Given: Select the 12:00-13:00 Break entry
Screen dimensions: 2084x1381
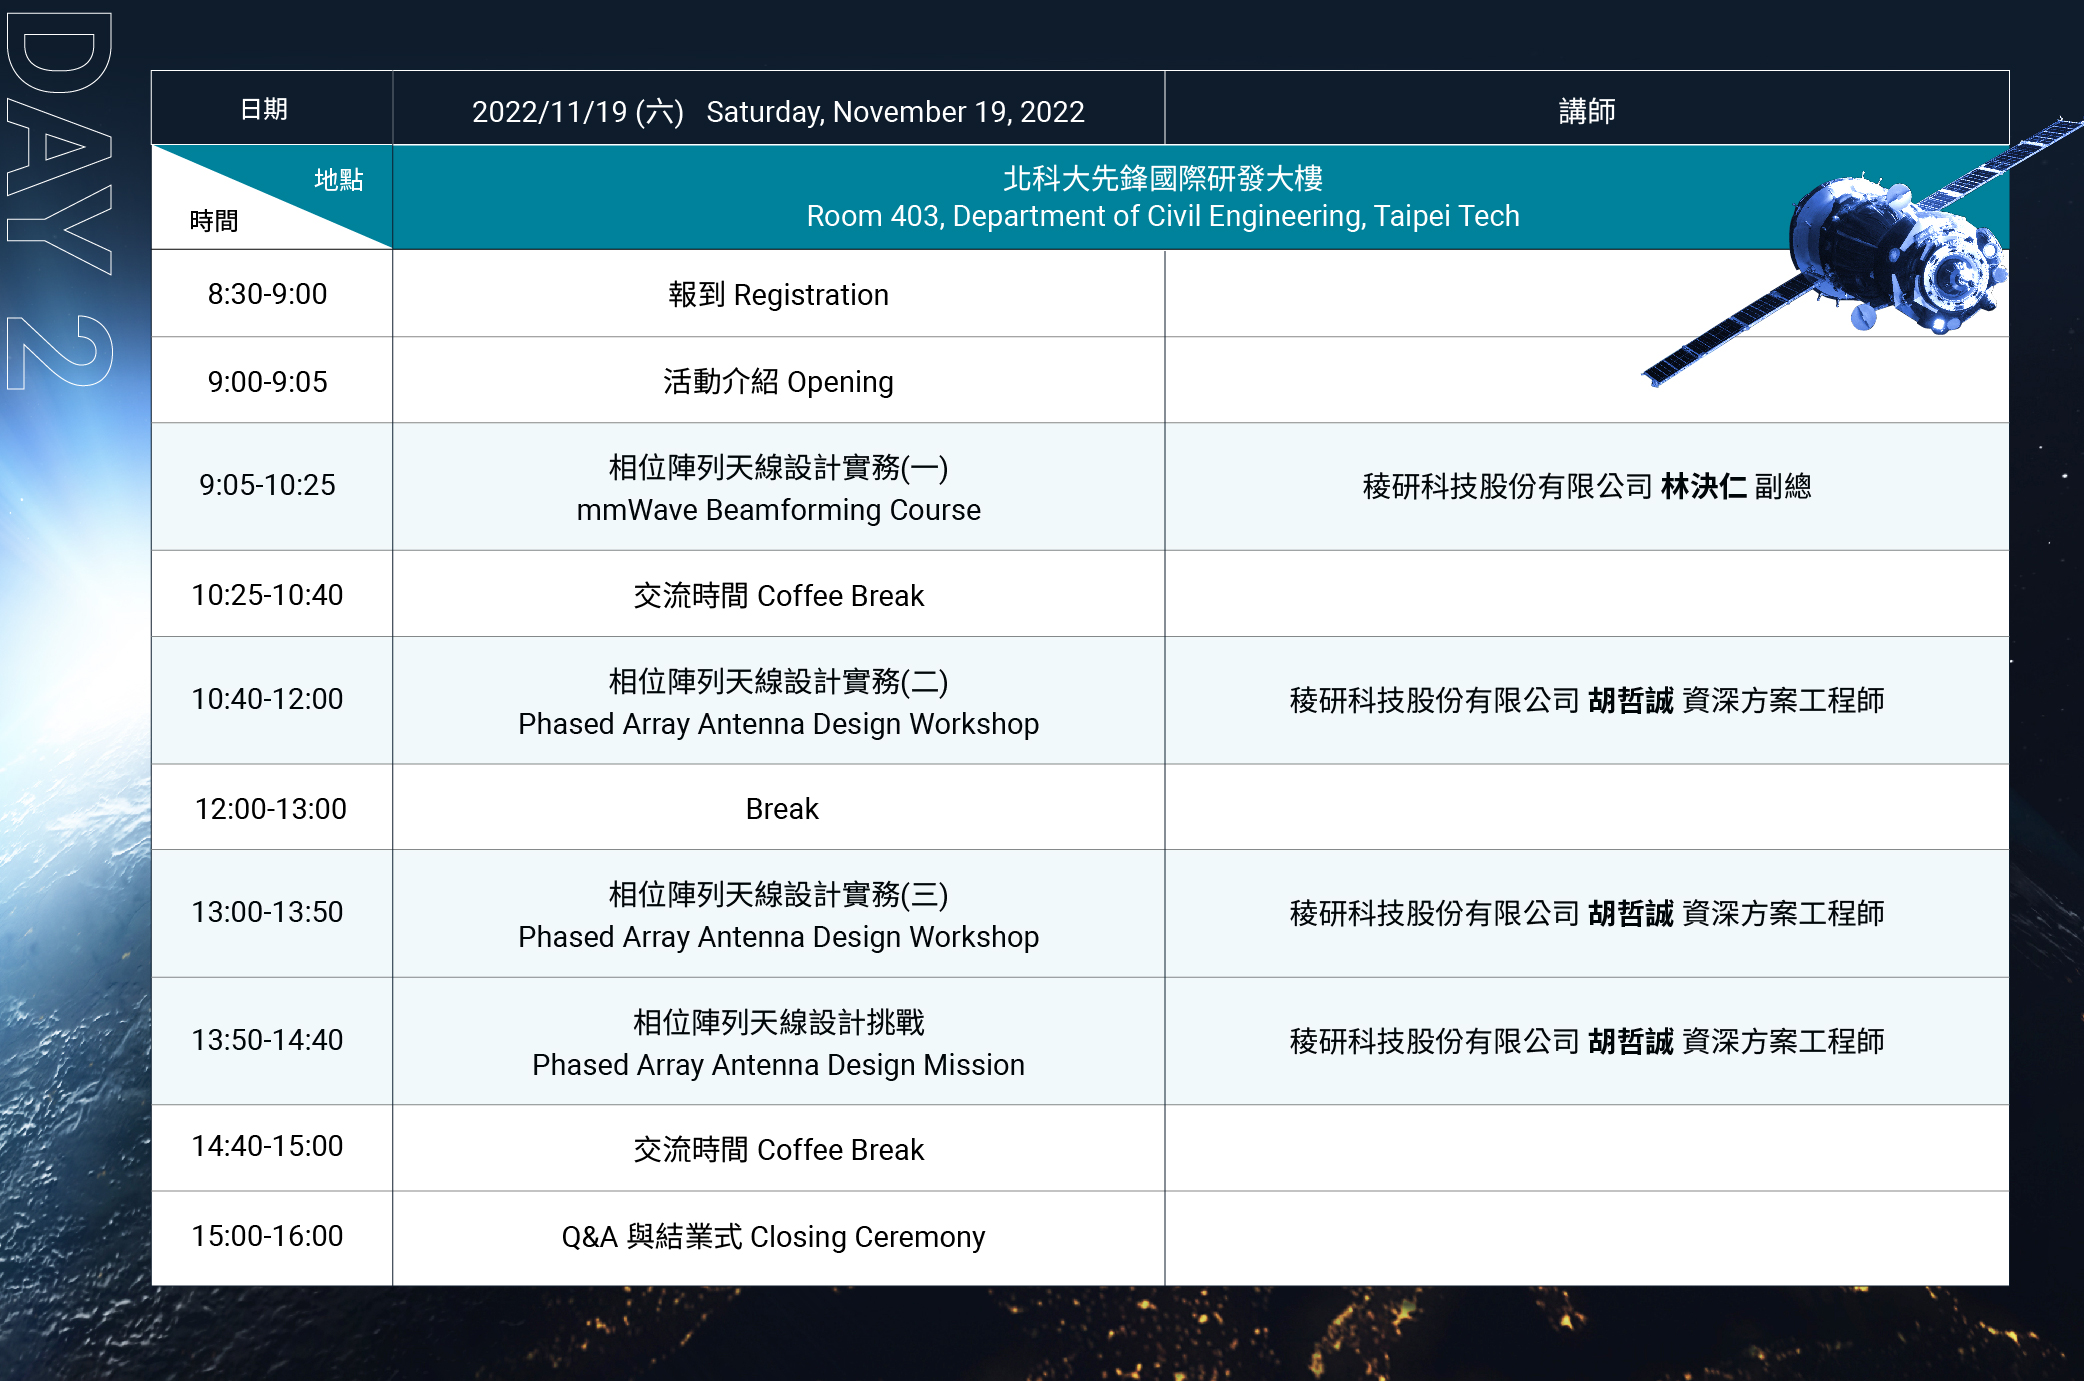Looking at the screenshot, I should pos(781,809).
